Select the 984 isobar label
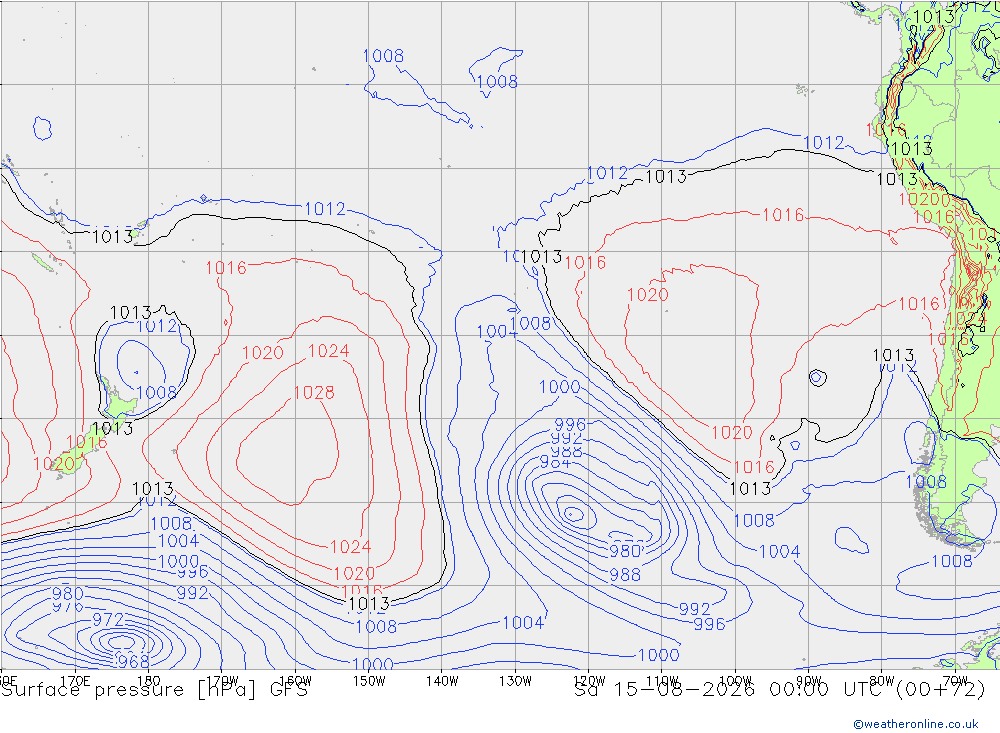 coord(555,462)
